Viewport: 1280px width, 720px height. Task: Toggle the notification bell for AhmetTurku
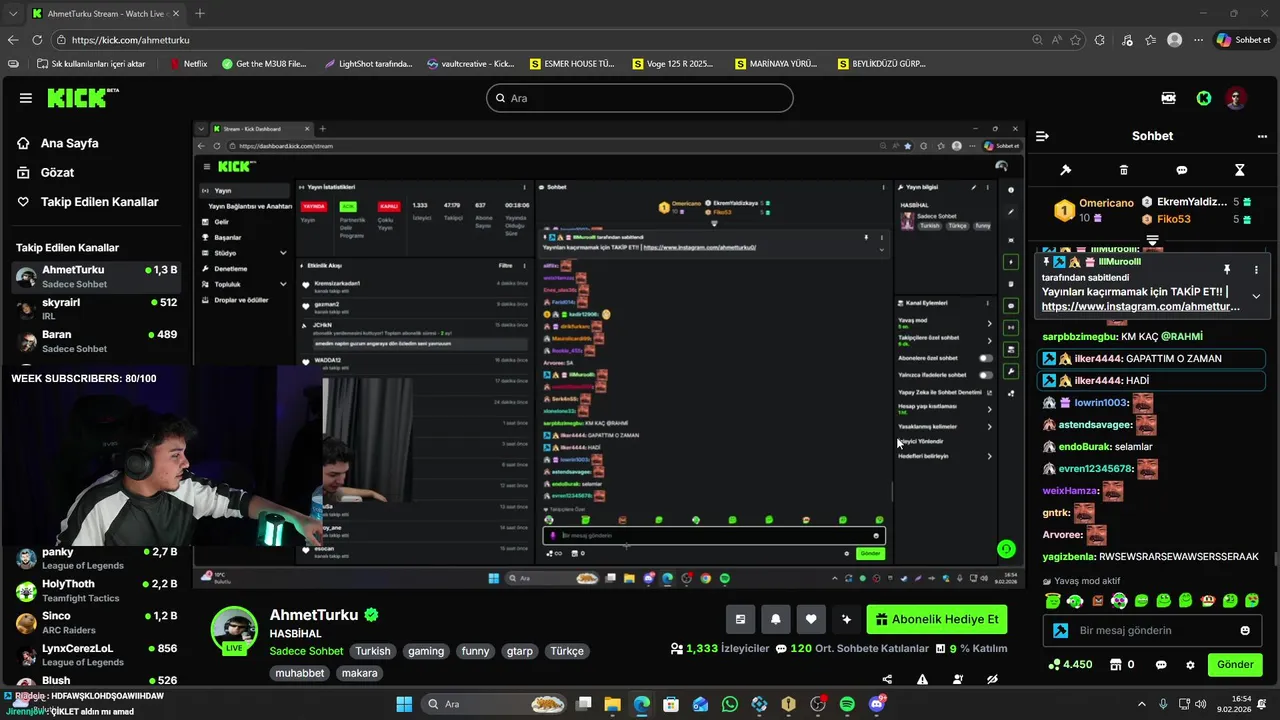[x=775, y=619]
